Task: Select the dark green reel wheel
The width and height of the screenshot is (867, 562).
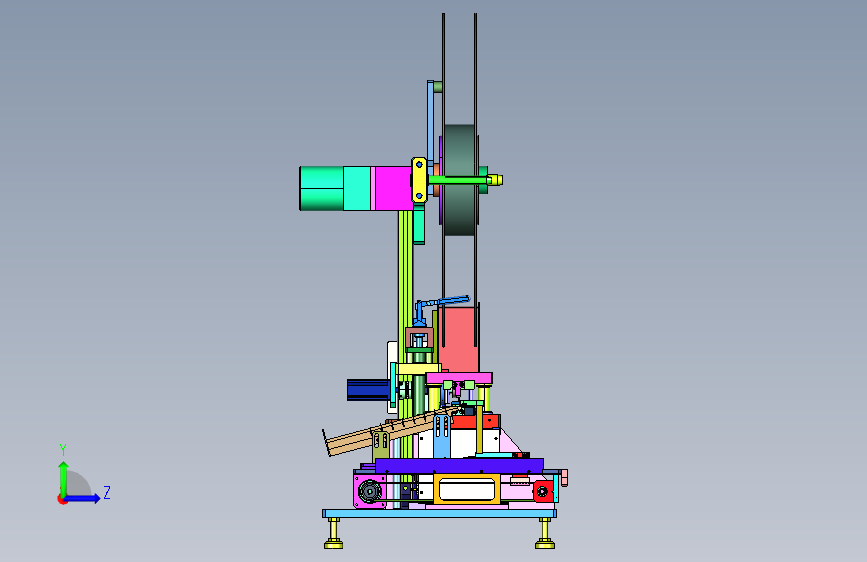Action: tap(459, 180)
